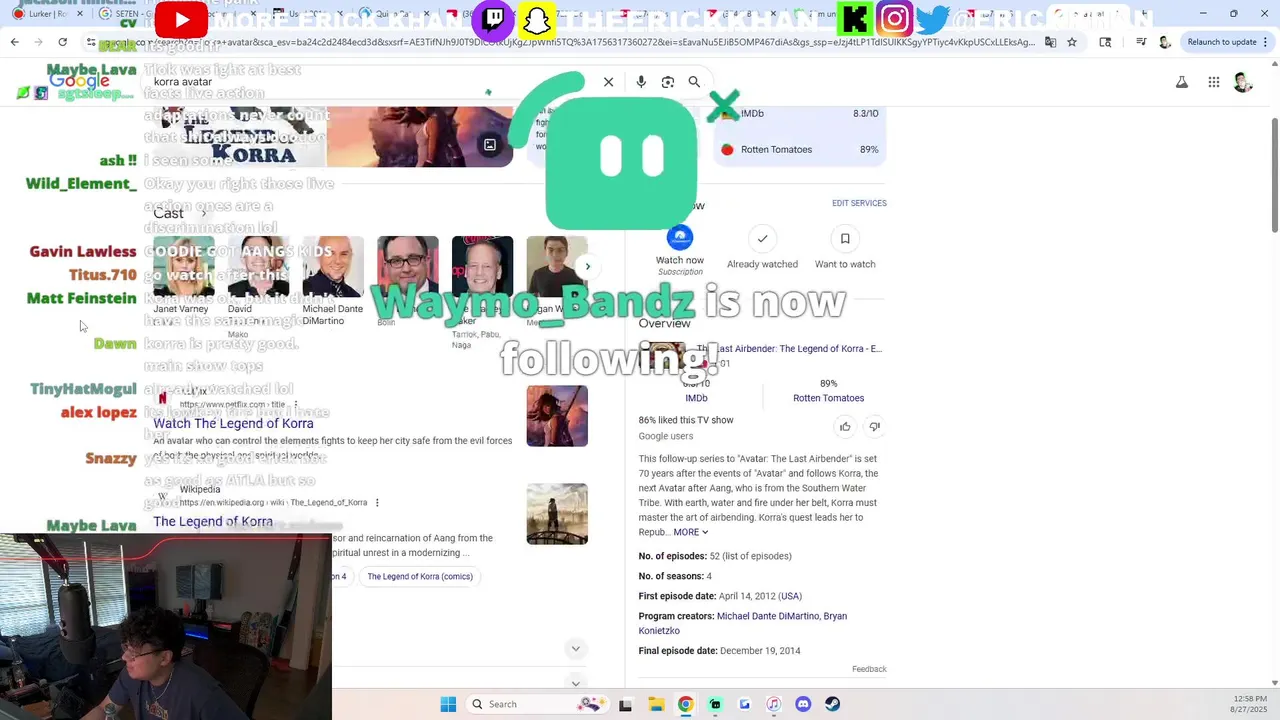Click the Wikipedia result thumbnail
The height and width of the screenshot is (720, 1280).
pyautogui.click(x=557, y=514)
